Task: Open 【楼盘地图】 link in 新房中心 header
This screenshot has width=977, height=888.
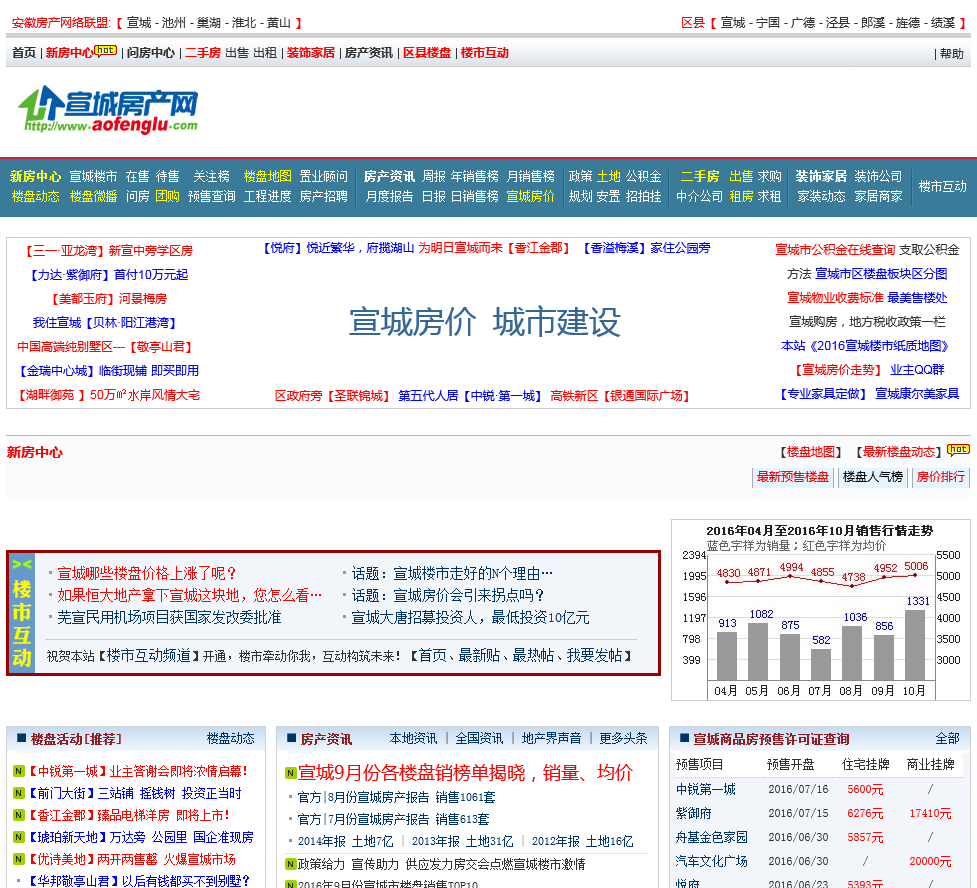Action: click(x=810, y=452)
